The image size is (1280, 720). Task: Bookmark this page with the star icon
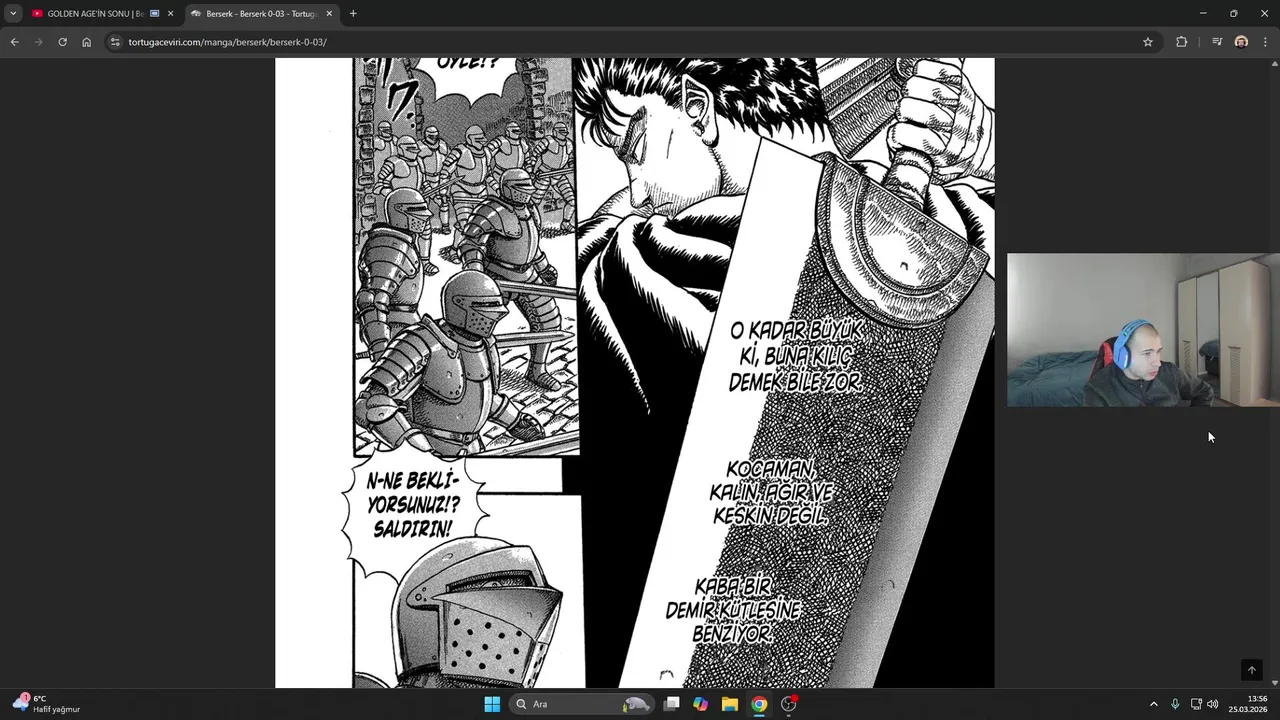pyautogui.click(x=1148, y=42)
